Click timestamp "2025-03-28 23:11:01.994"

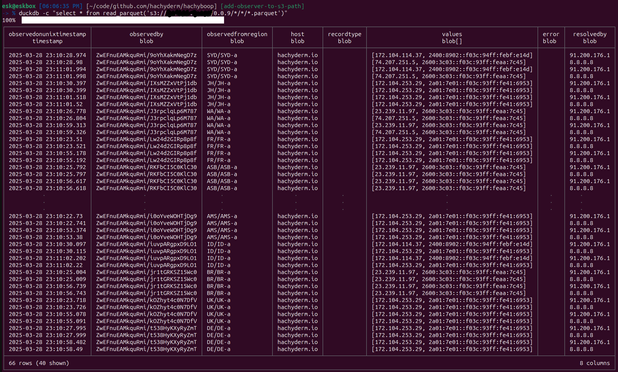point(47,69)
